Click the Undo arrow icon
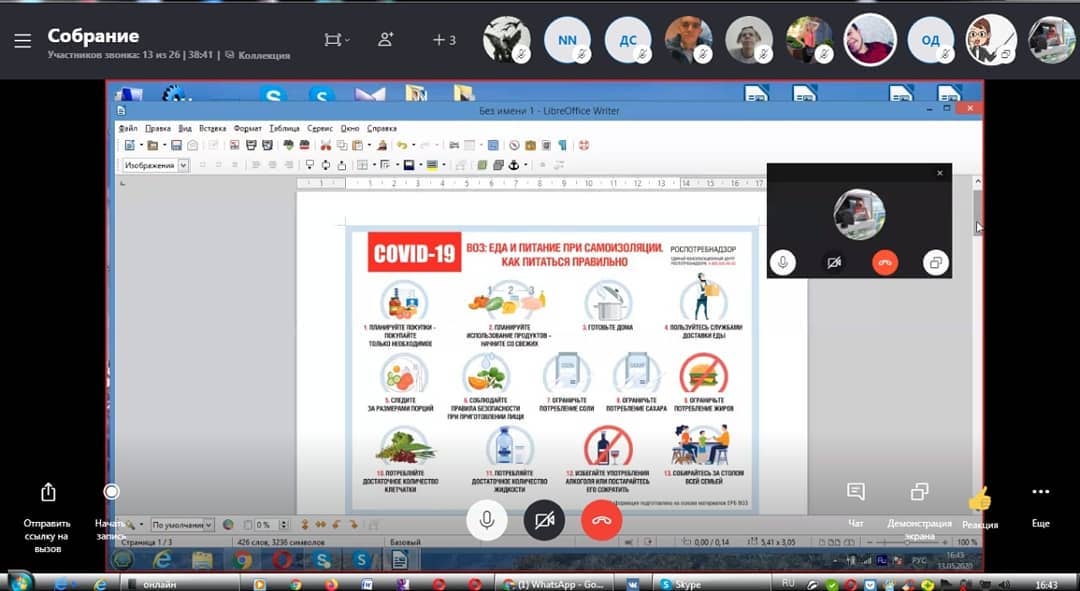This screenshot has width=1080, height=591. point(402,145)
